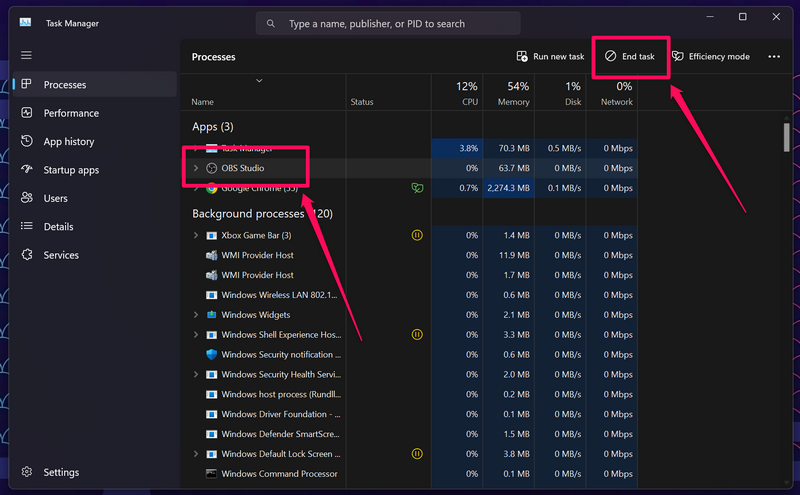Expand the OBS Studio process group
The height and width of the screenshot is (495, 800).
point(196,168)
